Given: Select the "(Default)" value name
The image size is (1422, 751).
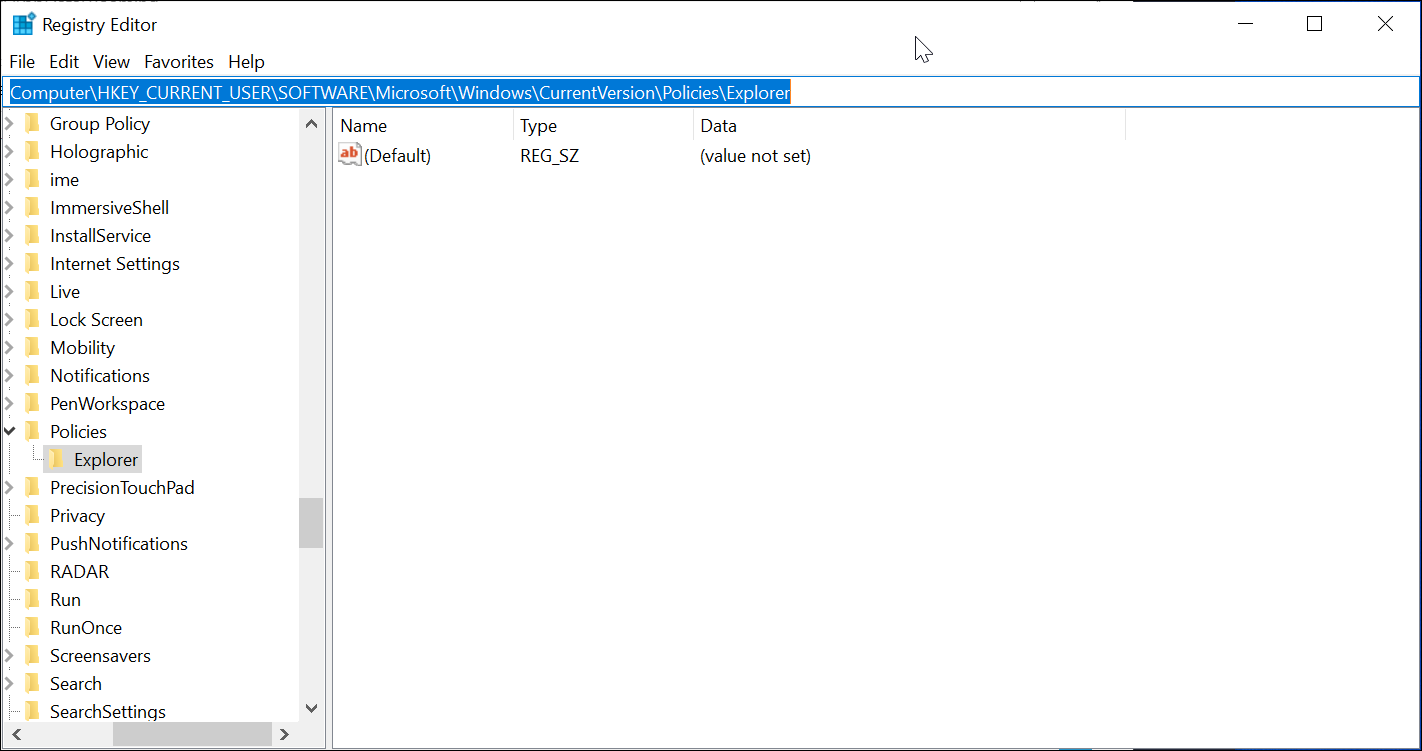Looking at the screenshot, I should pyautogui.click(x=397, y=156).
